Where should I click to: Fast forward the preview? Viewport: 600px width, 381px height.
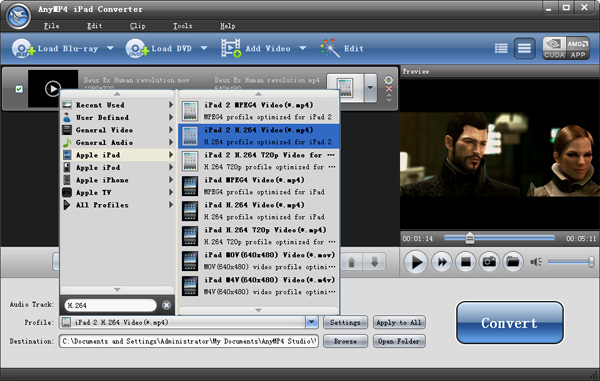click(442, 262)
